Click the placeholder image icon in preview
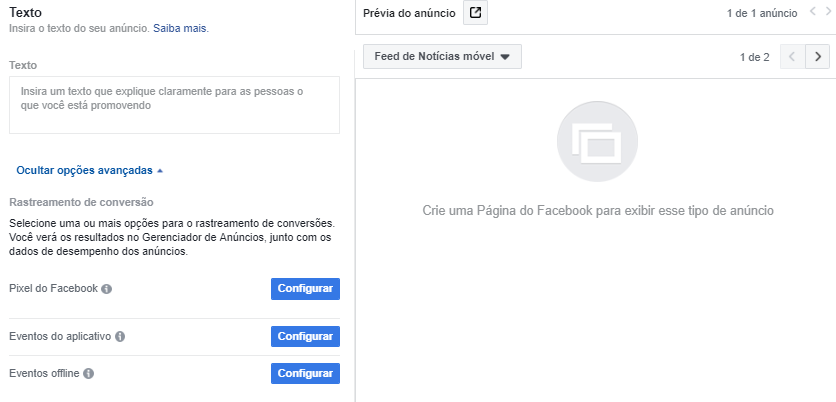The width and height of the screenshot is (836, 402). pyautogui.click(x=595, y=143)
